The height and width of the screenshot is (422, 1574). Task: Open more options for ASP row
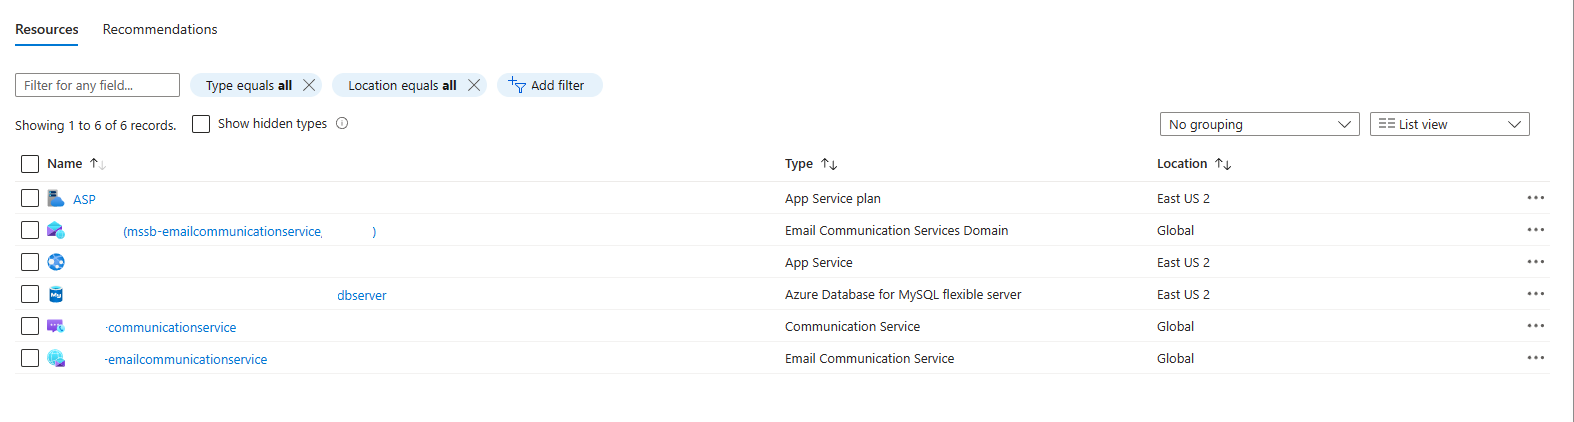(1536, 198)
